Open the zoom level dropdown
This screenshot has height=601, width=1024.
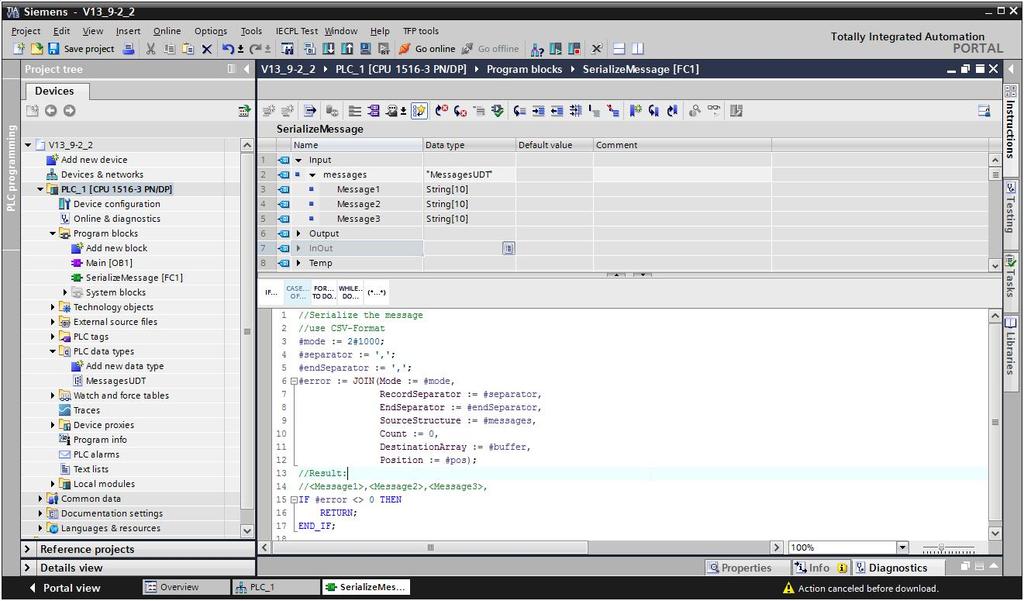coord(903,548)
